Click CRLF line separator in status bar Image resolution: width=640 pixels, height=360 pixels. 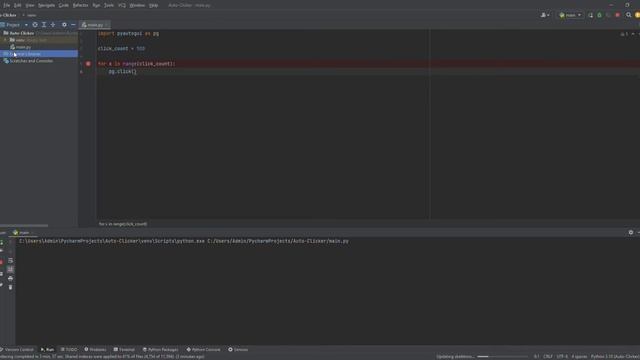point(548,356)
